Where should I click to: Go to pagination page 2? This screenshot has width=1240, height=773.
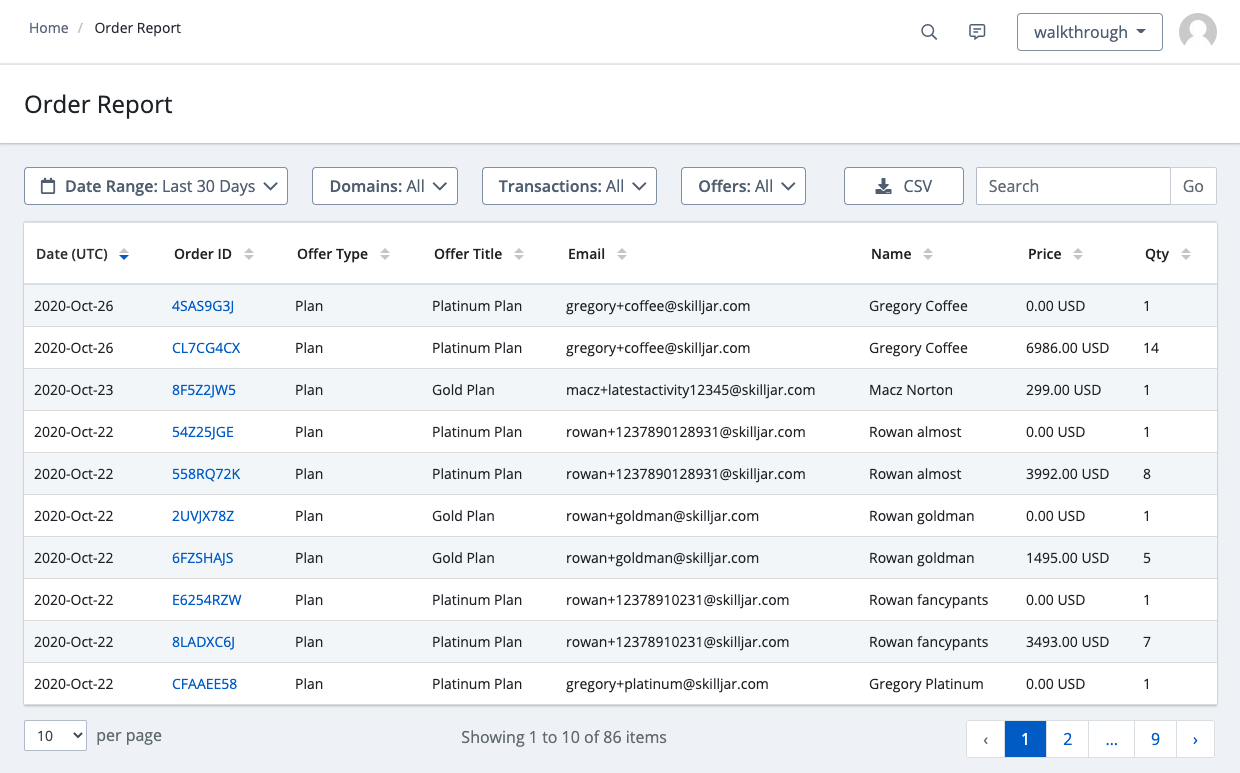[1067, 739]
